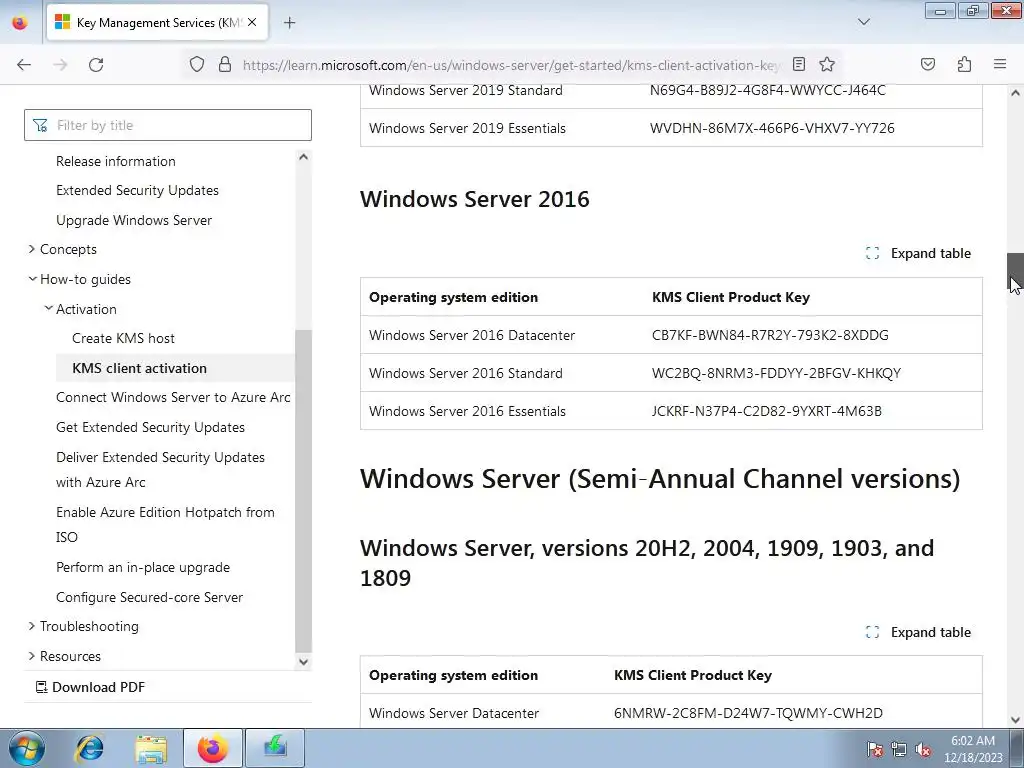Open Get Extended Security Updates page
This screenshot has height=768, width=1024.
coord(150,427)
